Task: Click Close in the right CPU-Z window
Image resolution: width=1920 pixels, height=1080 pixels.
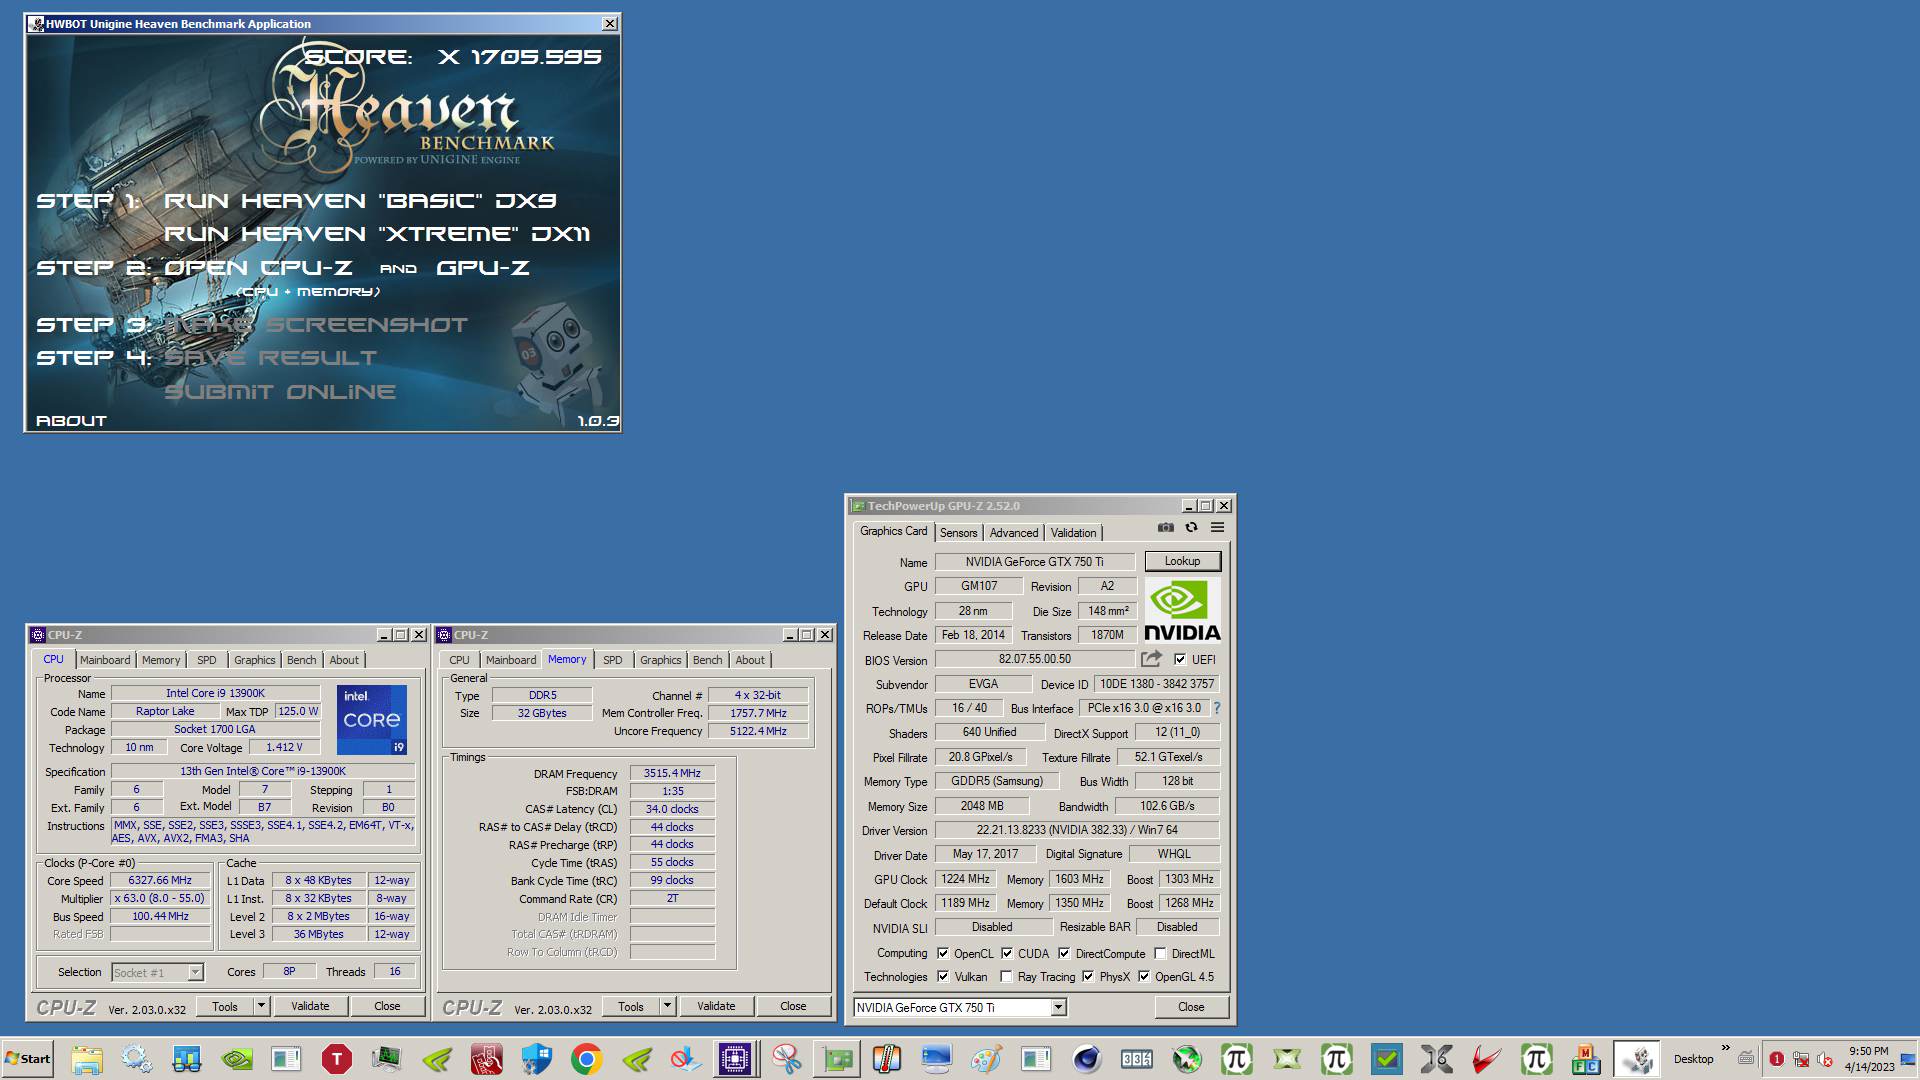Action: [x=793, y=1006]
